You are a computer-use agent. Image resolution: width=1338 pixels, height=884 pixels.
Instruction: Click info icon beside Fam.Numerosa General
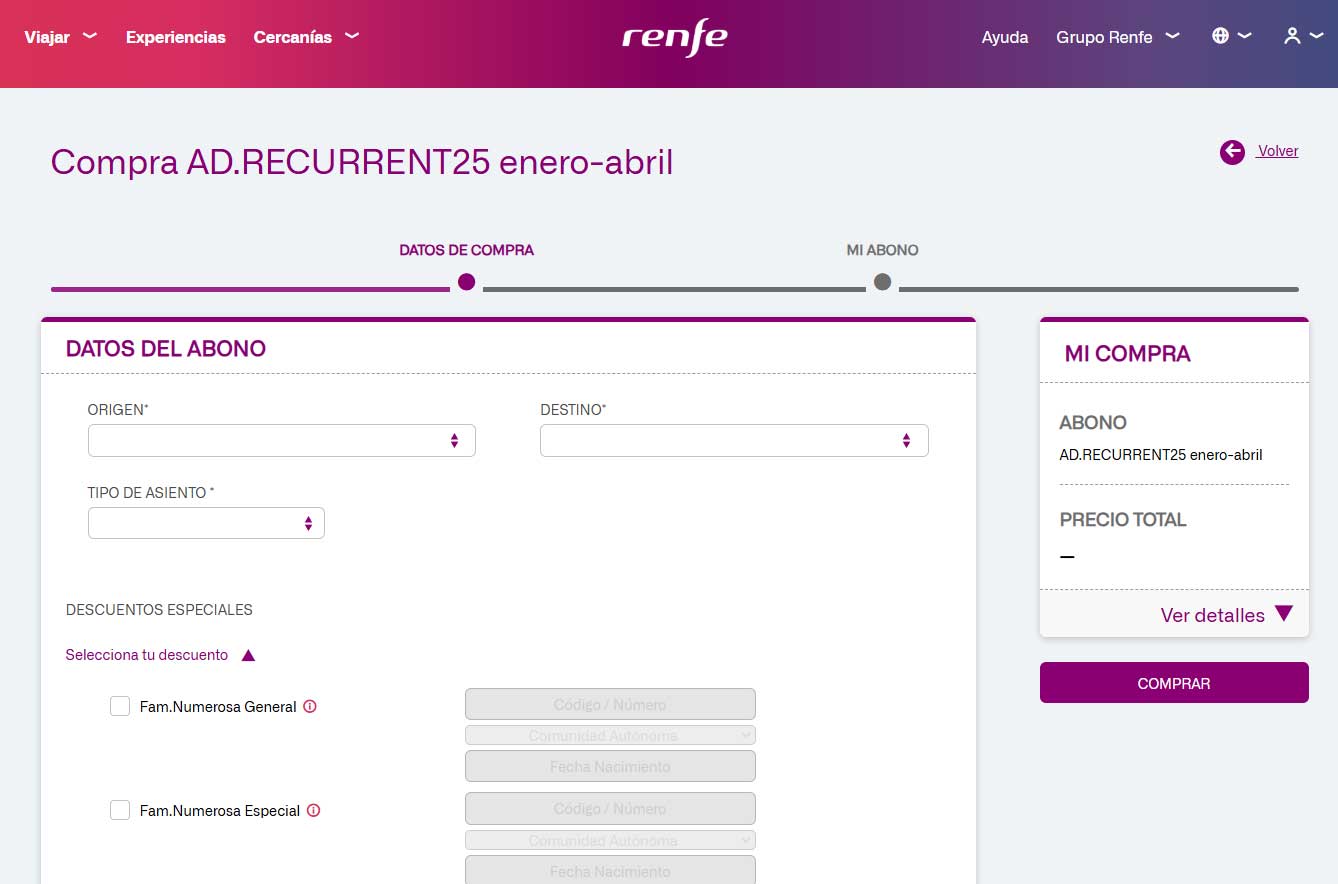(x=310, y=706)
